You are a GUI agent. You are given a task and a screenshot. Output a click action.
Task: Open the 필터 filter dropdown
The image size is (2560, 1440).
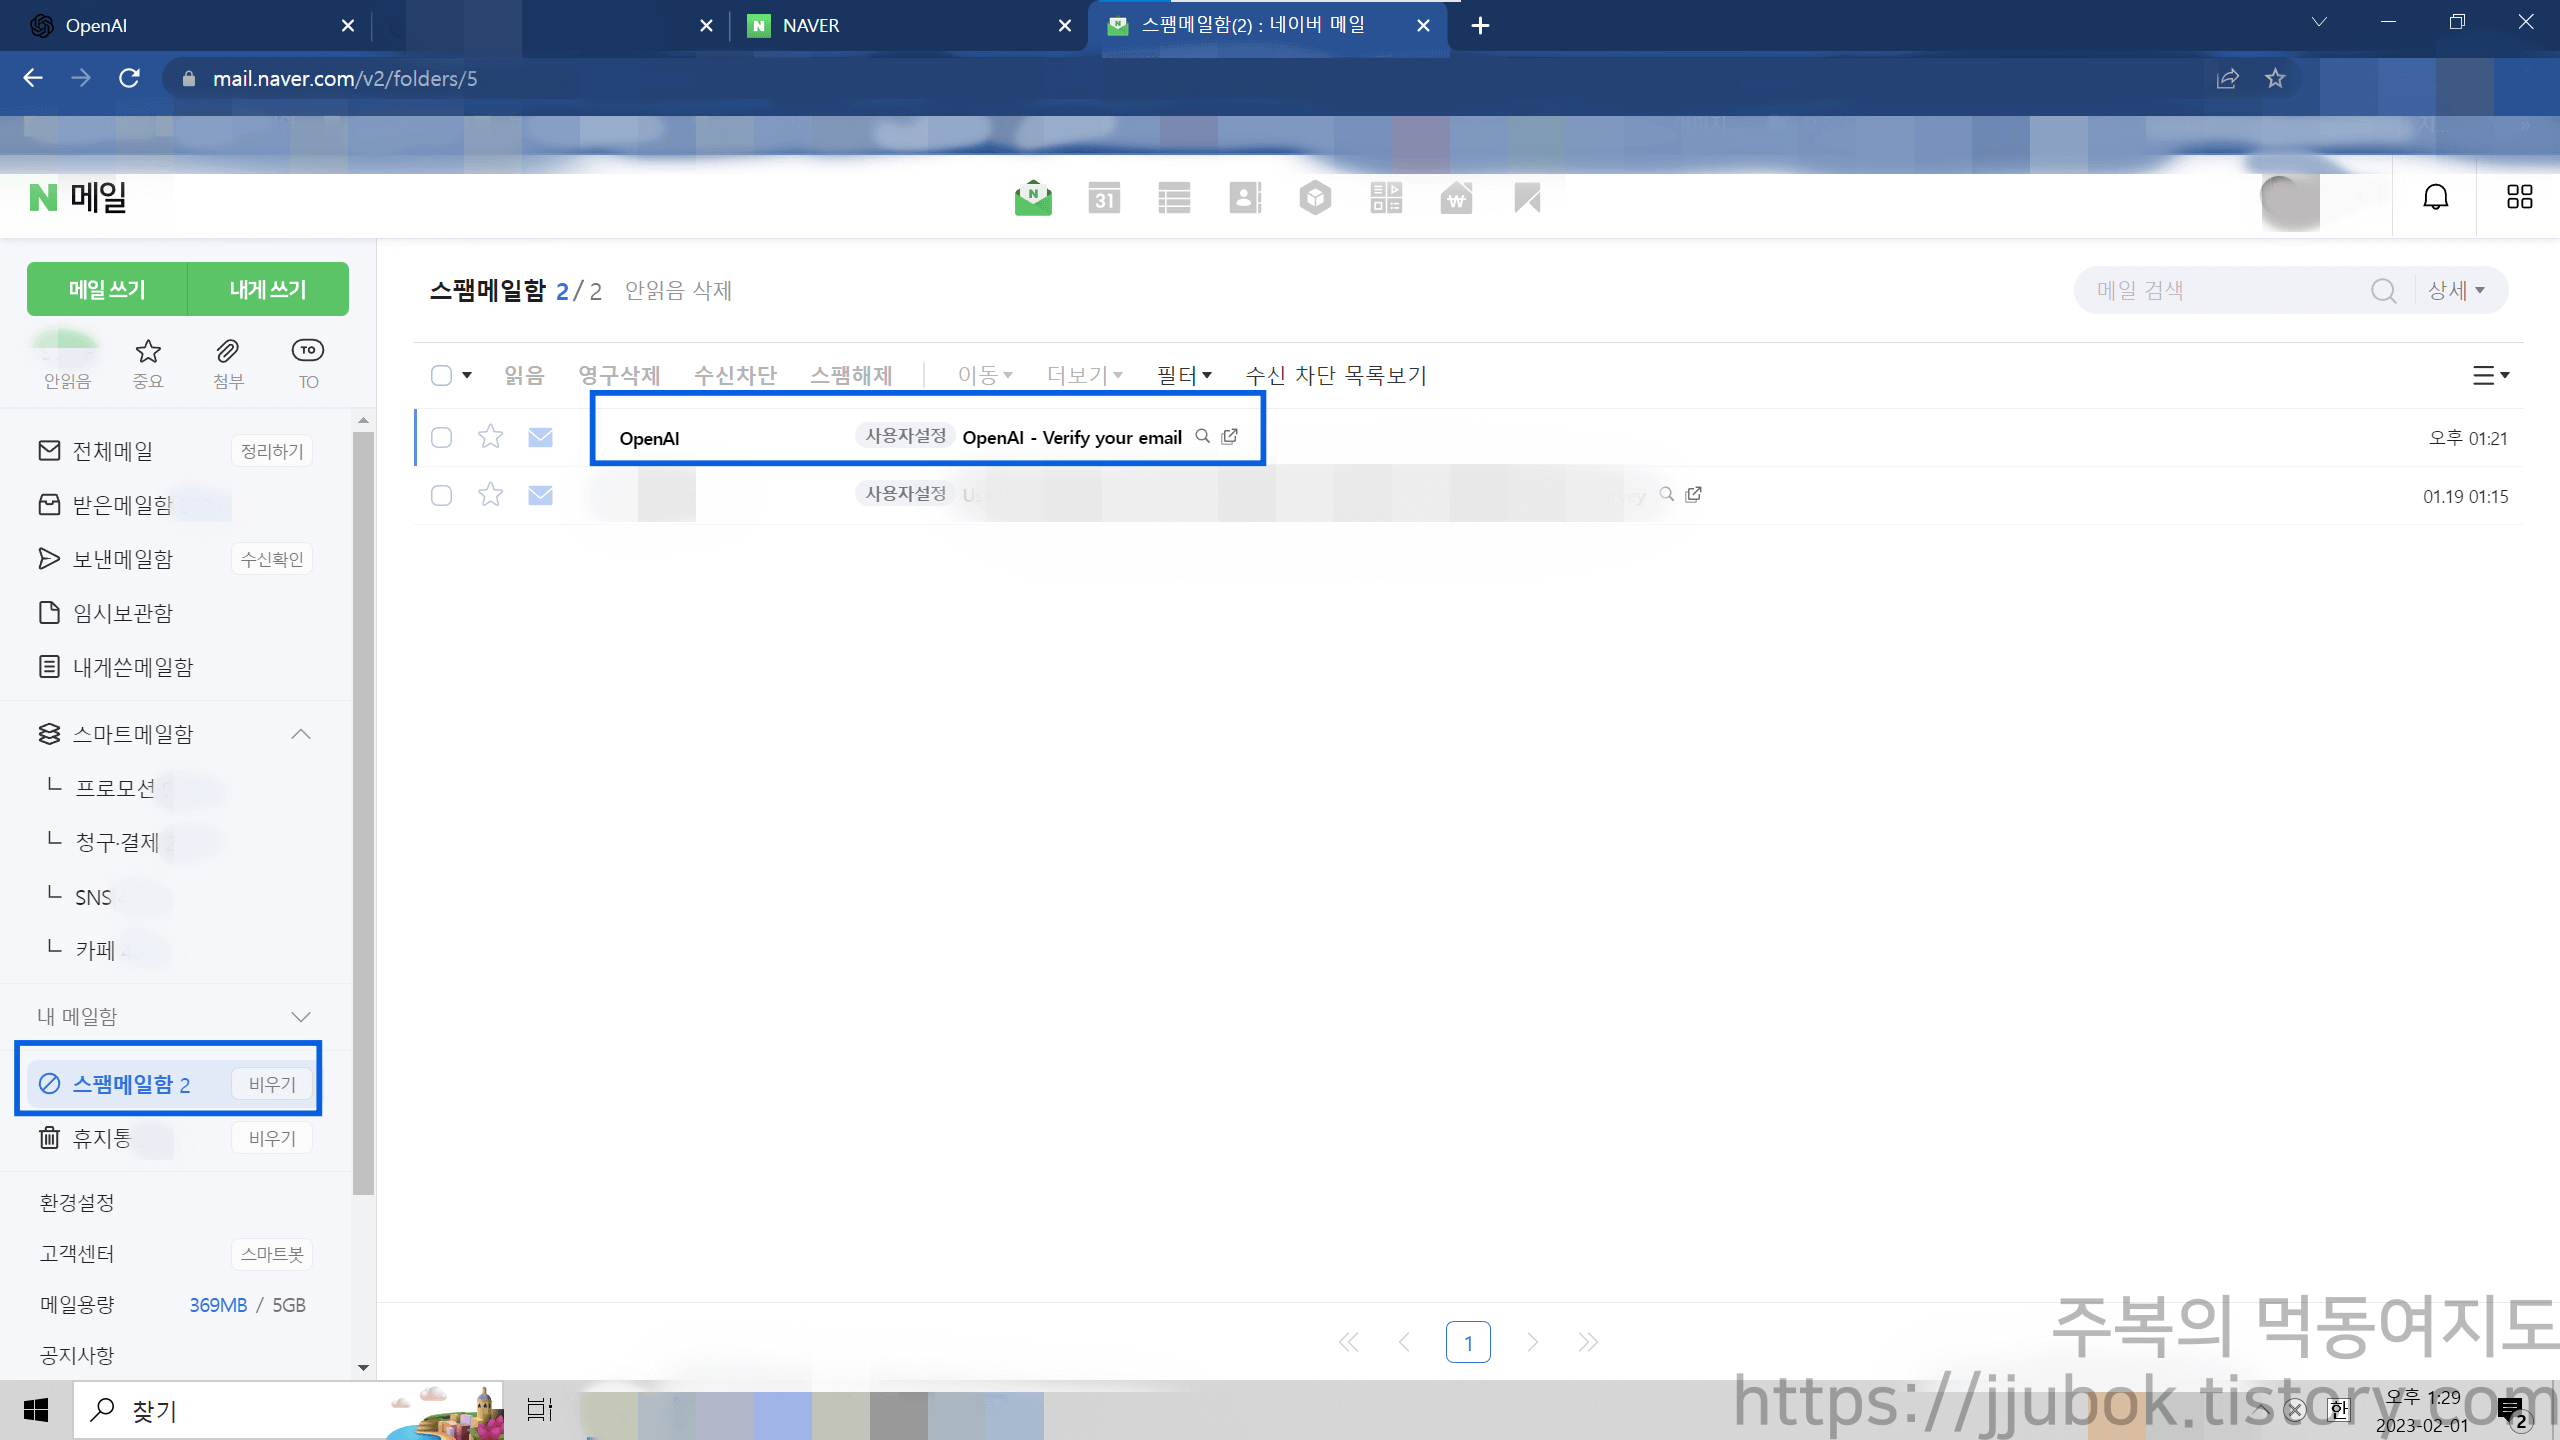(x=1184, y=376)
